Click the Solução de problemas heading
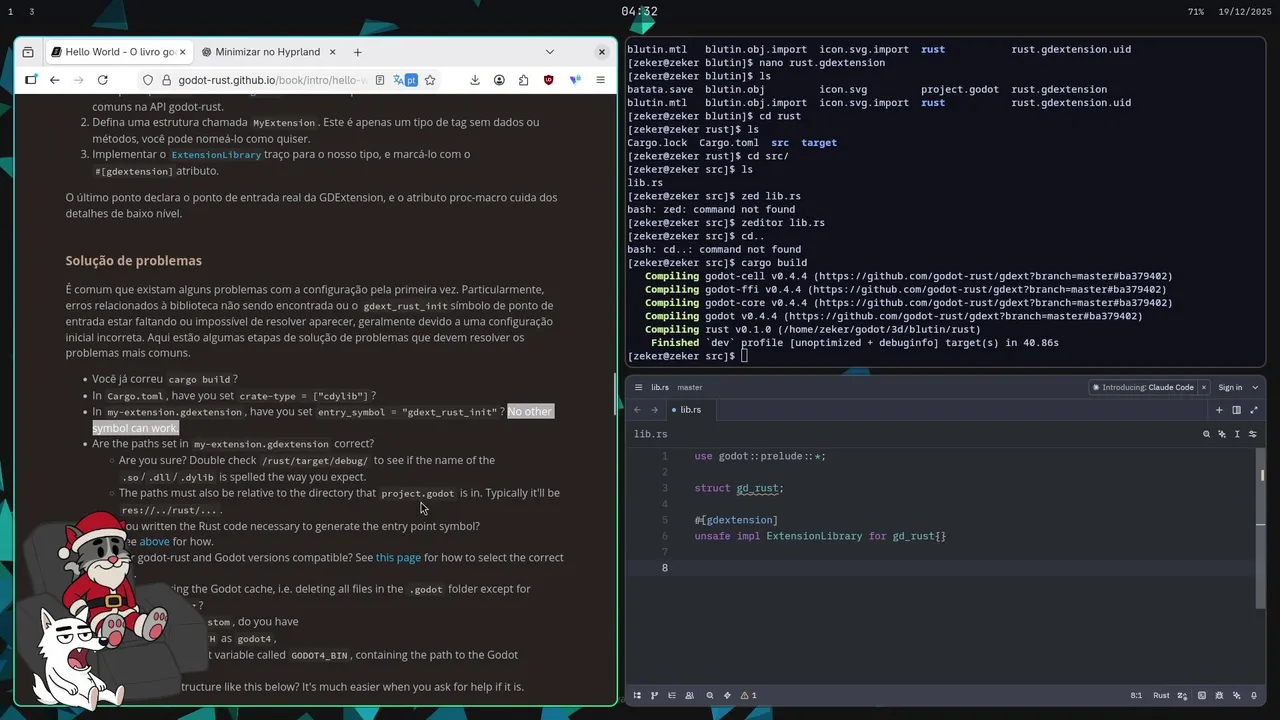Screen dimensions: 1280x720 click(134, 261)
